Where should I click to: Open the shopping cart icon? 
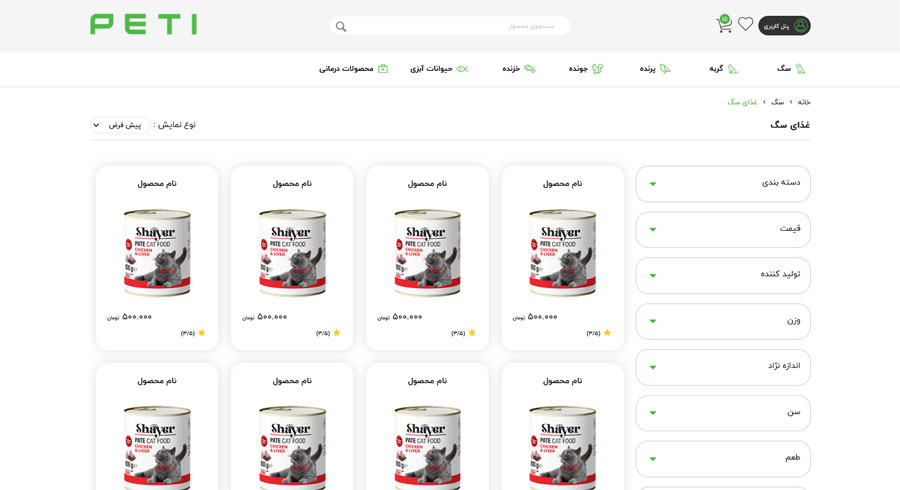724,24
